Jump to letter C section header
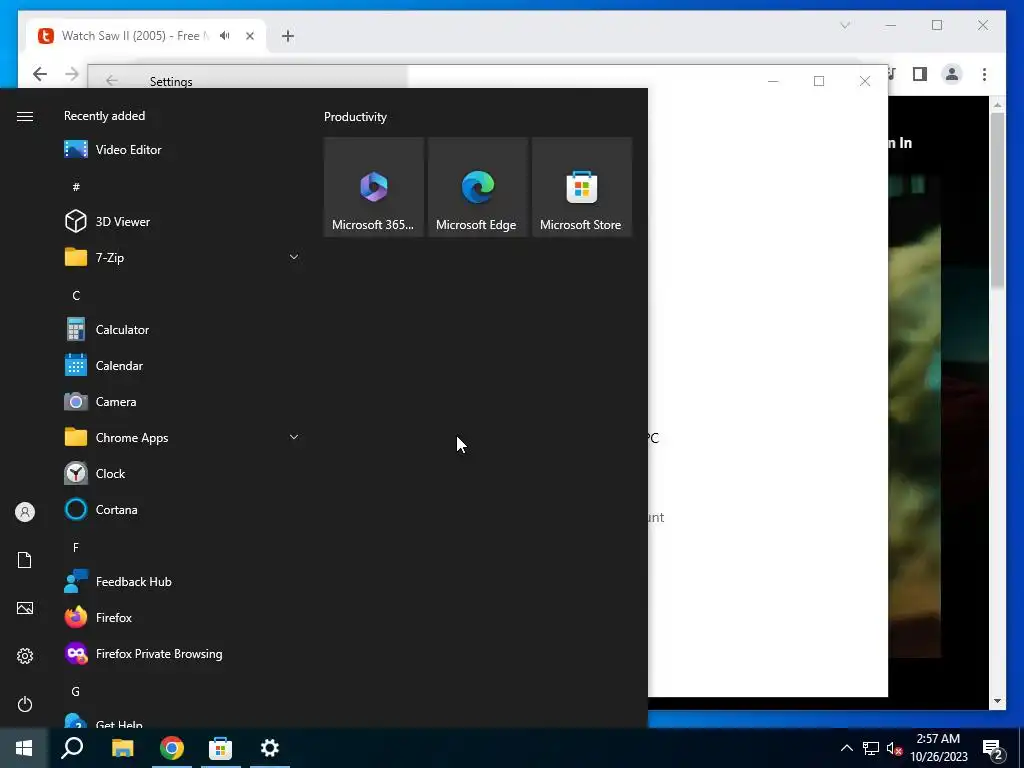The width and height of the screenshot is (1024, 768). coord(76,295)
